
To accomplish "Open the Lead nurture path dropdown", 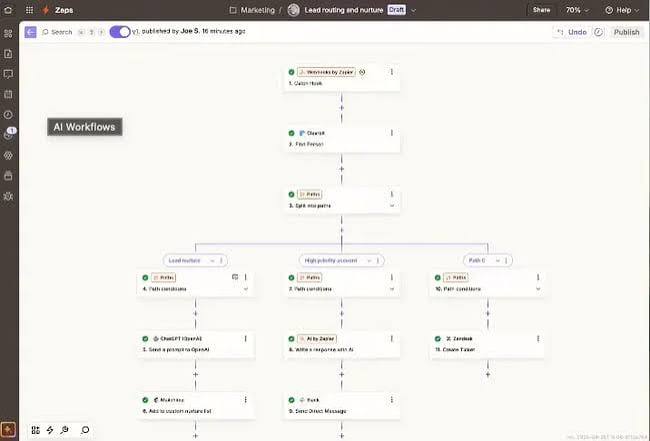I will point(212,261).
